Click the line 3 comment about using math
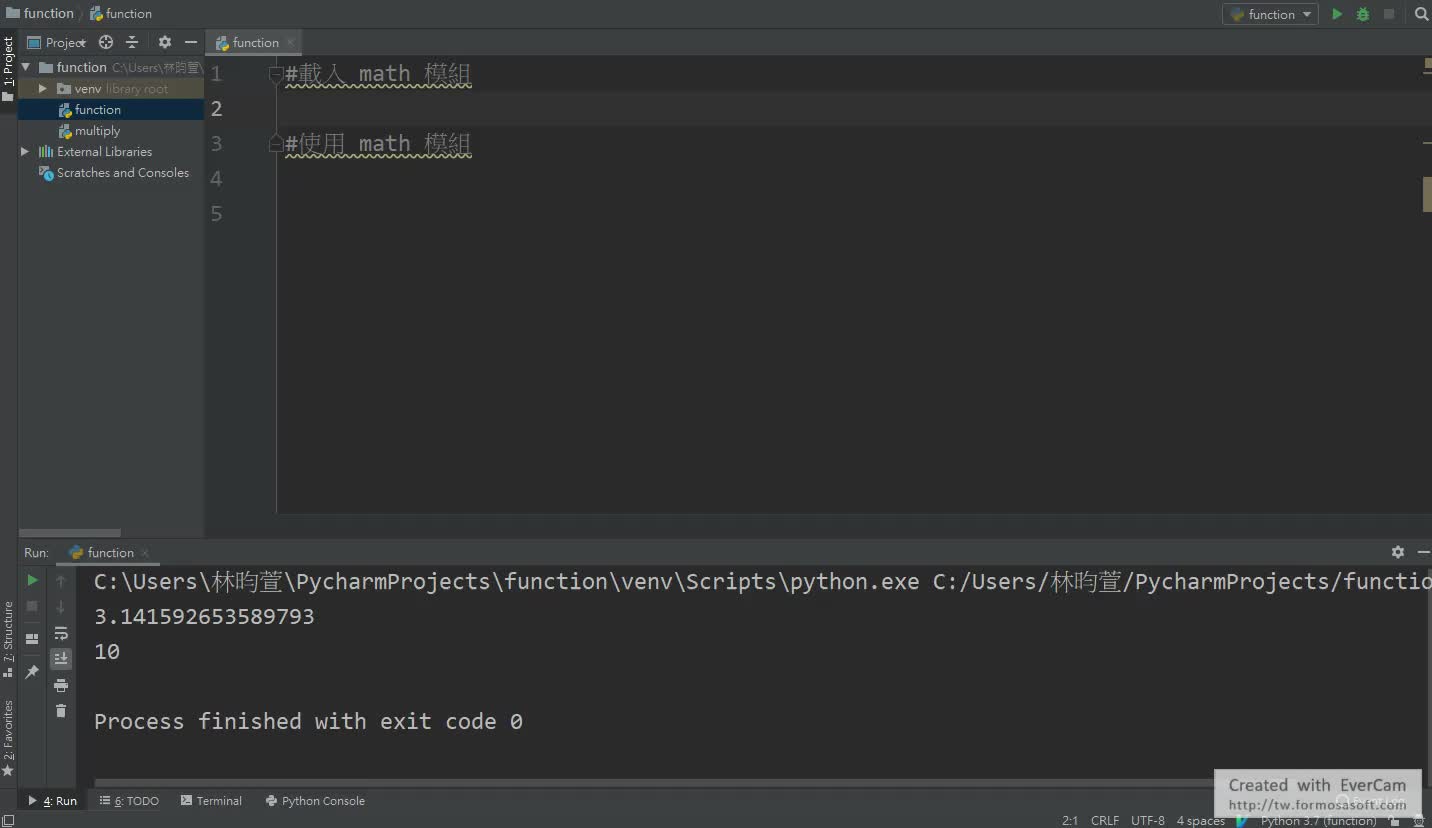 tap(378, 144)
